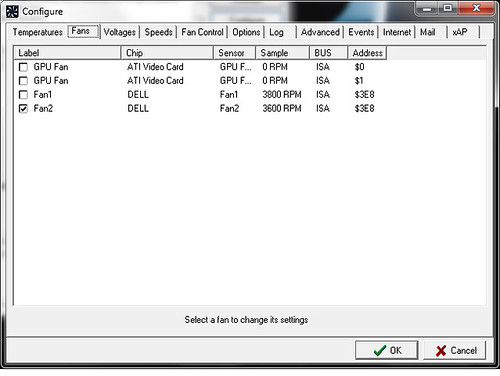Click the Sensor column header

[x=234, y=53]
